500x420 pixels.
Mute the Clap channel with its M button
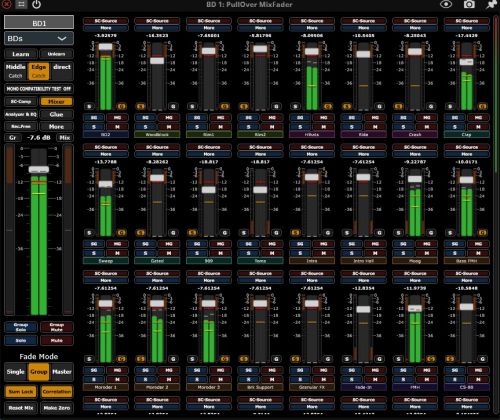tap(478, 127)
